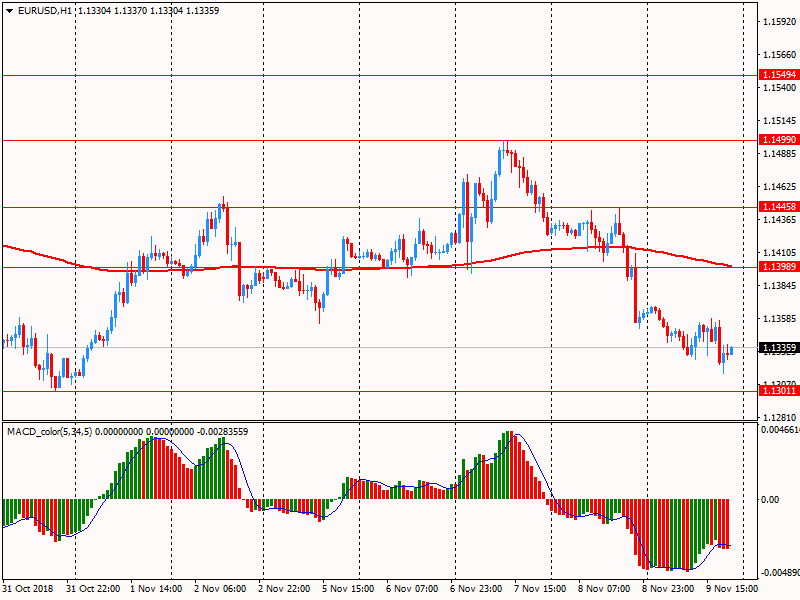Click the current price 1.13359 marker
The image size is (800, 600).
(x=778, y=348)
